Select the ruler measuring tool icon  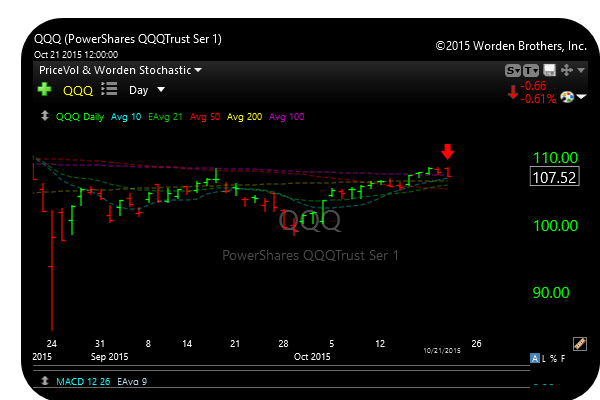point(580,344)
